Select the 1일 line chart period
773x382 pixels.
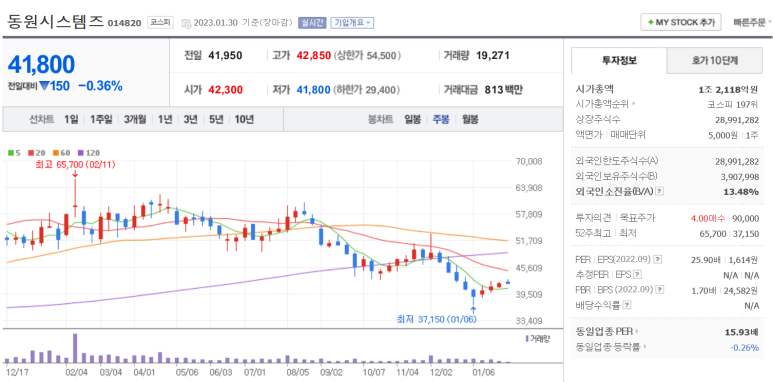point(71,119)
